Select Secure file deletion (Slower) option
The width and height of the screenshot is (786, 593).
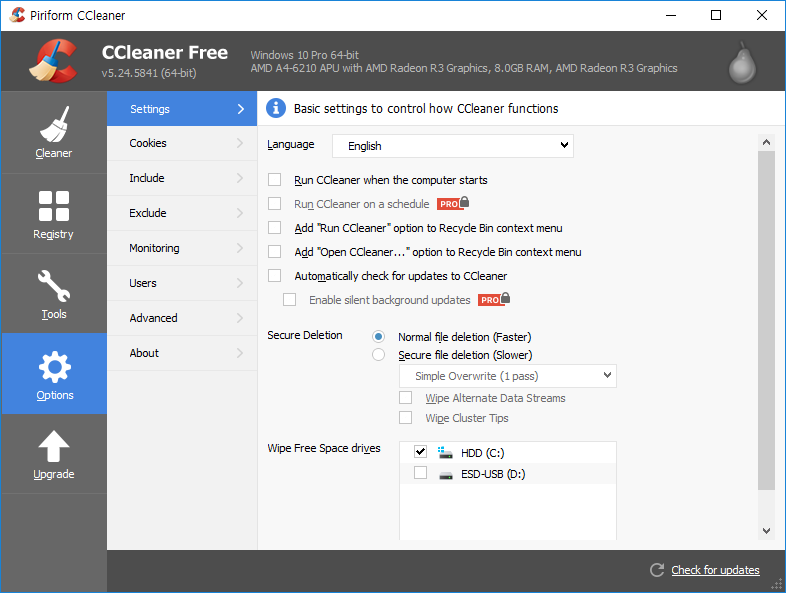click(378, 355)
